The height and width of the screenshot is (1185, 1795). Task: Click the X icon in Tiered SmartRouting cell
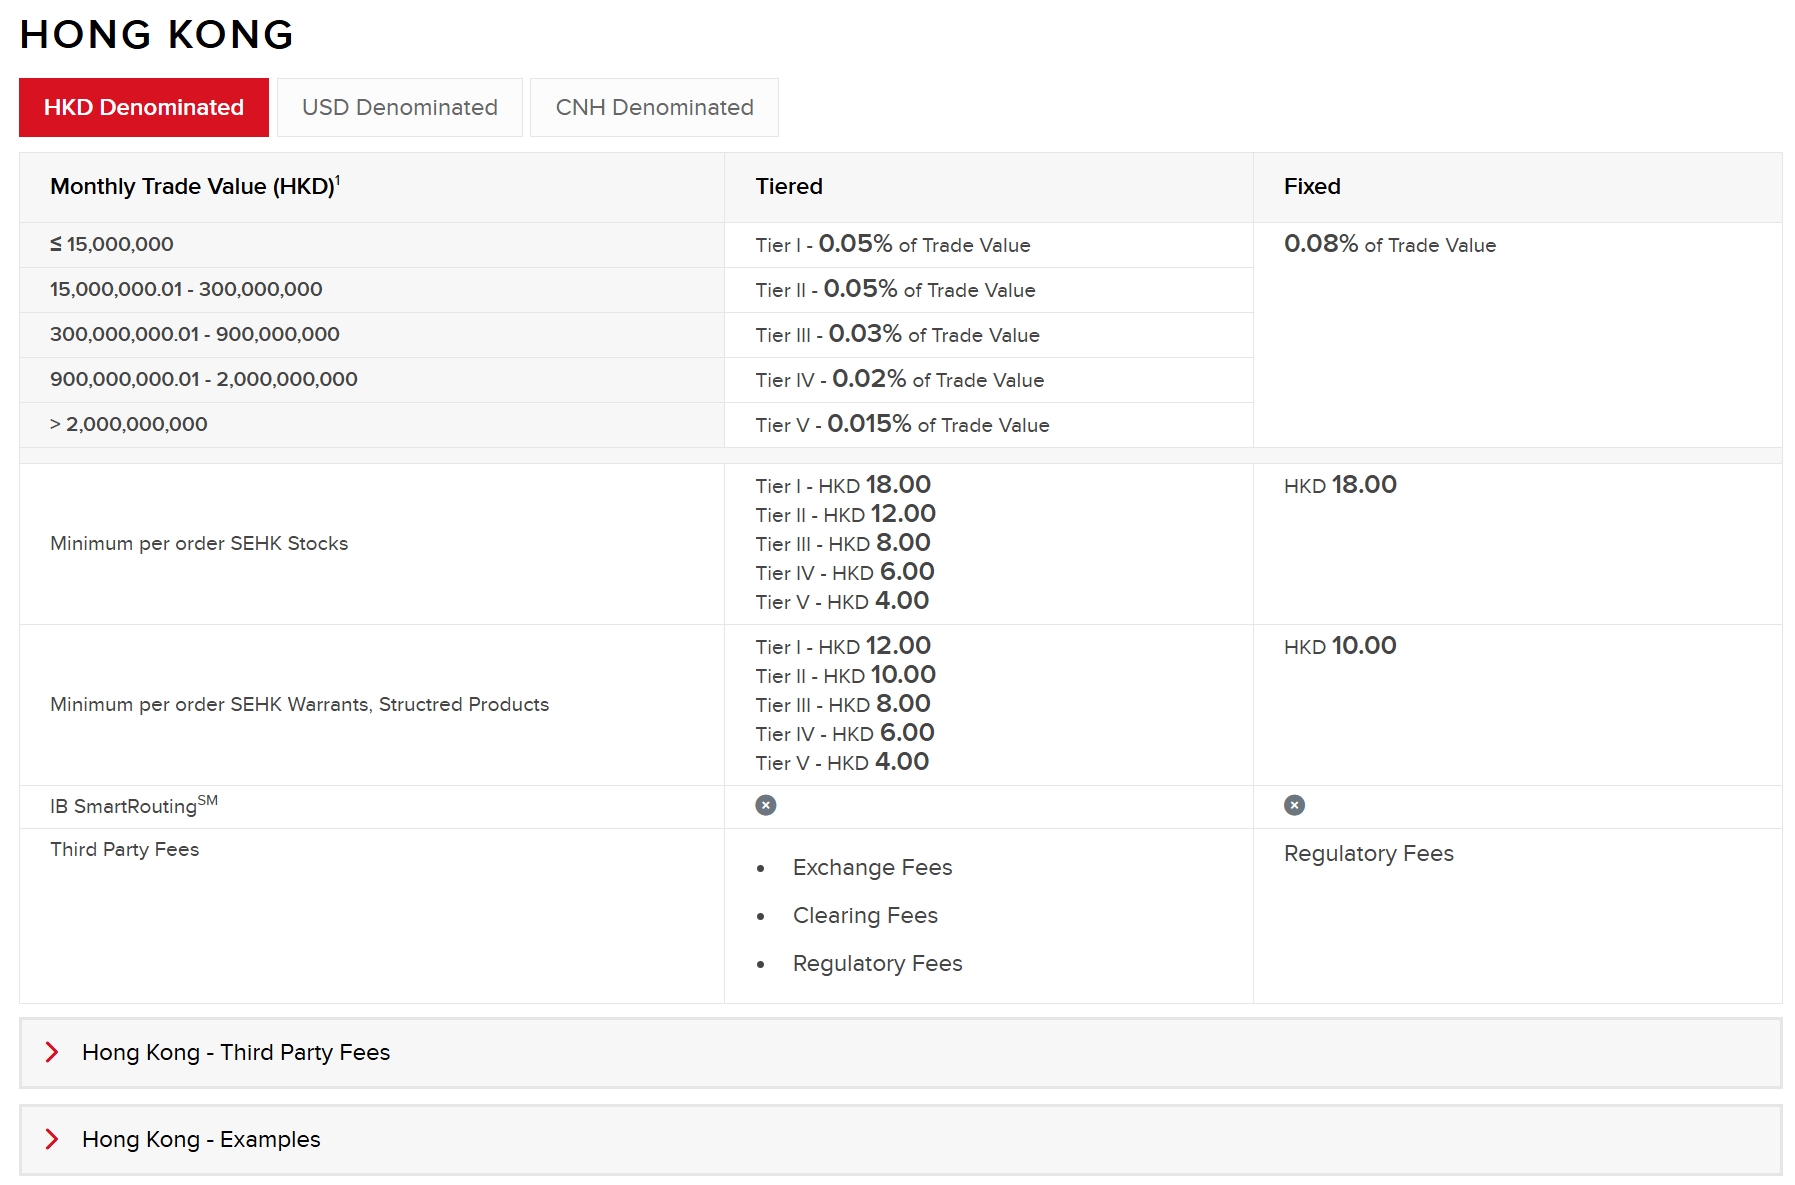pyautogui.click(x=766, y=805)
